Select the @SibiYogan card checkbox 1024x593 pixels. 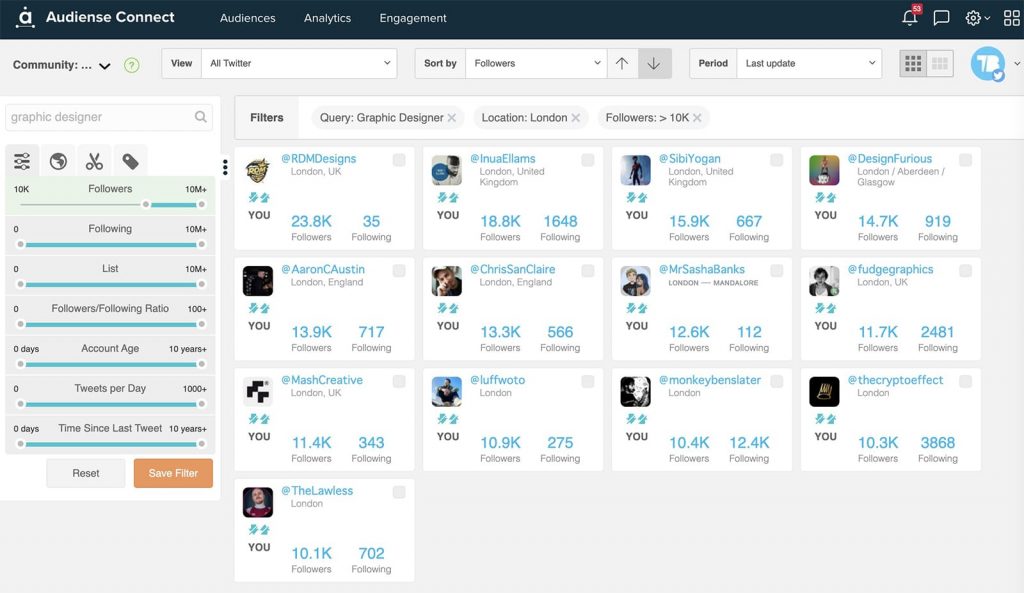[776, 160]
